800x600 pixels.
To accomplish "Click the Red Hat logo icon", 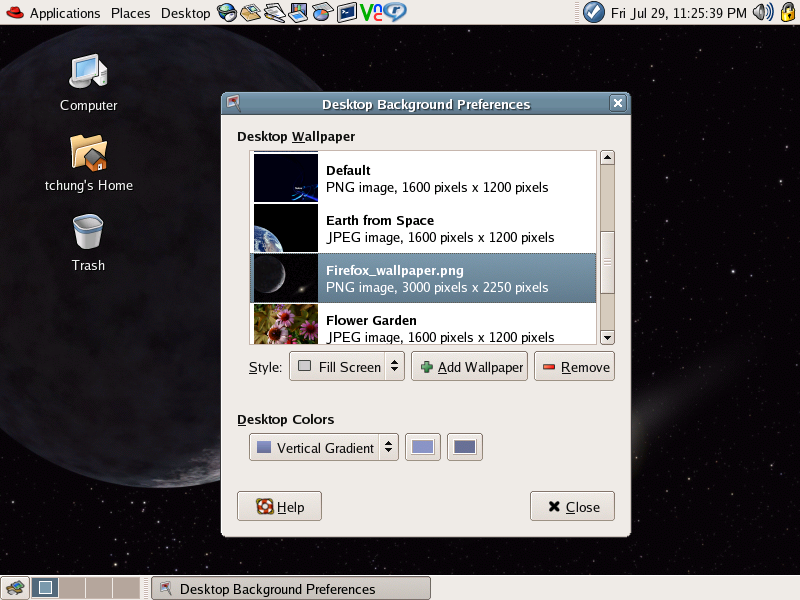I will pos(15,12).
